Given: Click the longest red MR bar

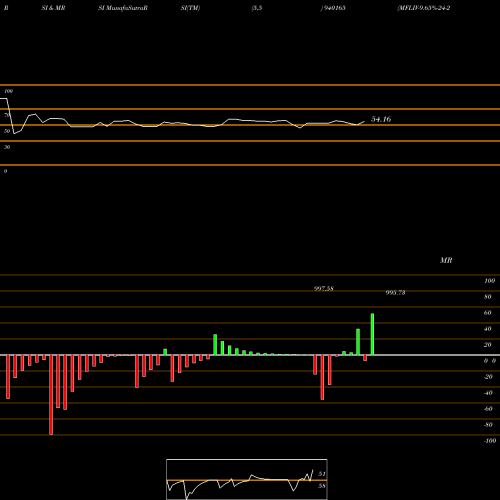Looking at the screenshot, I should coord(51,395).
